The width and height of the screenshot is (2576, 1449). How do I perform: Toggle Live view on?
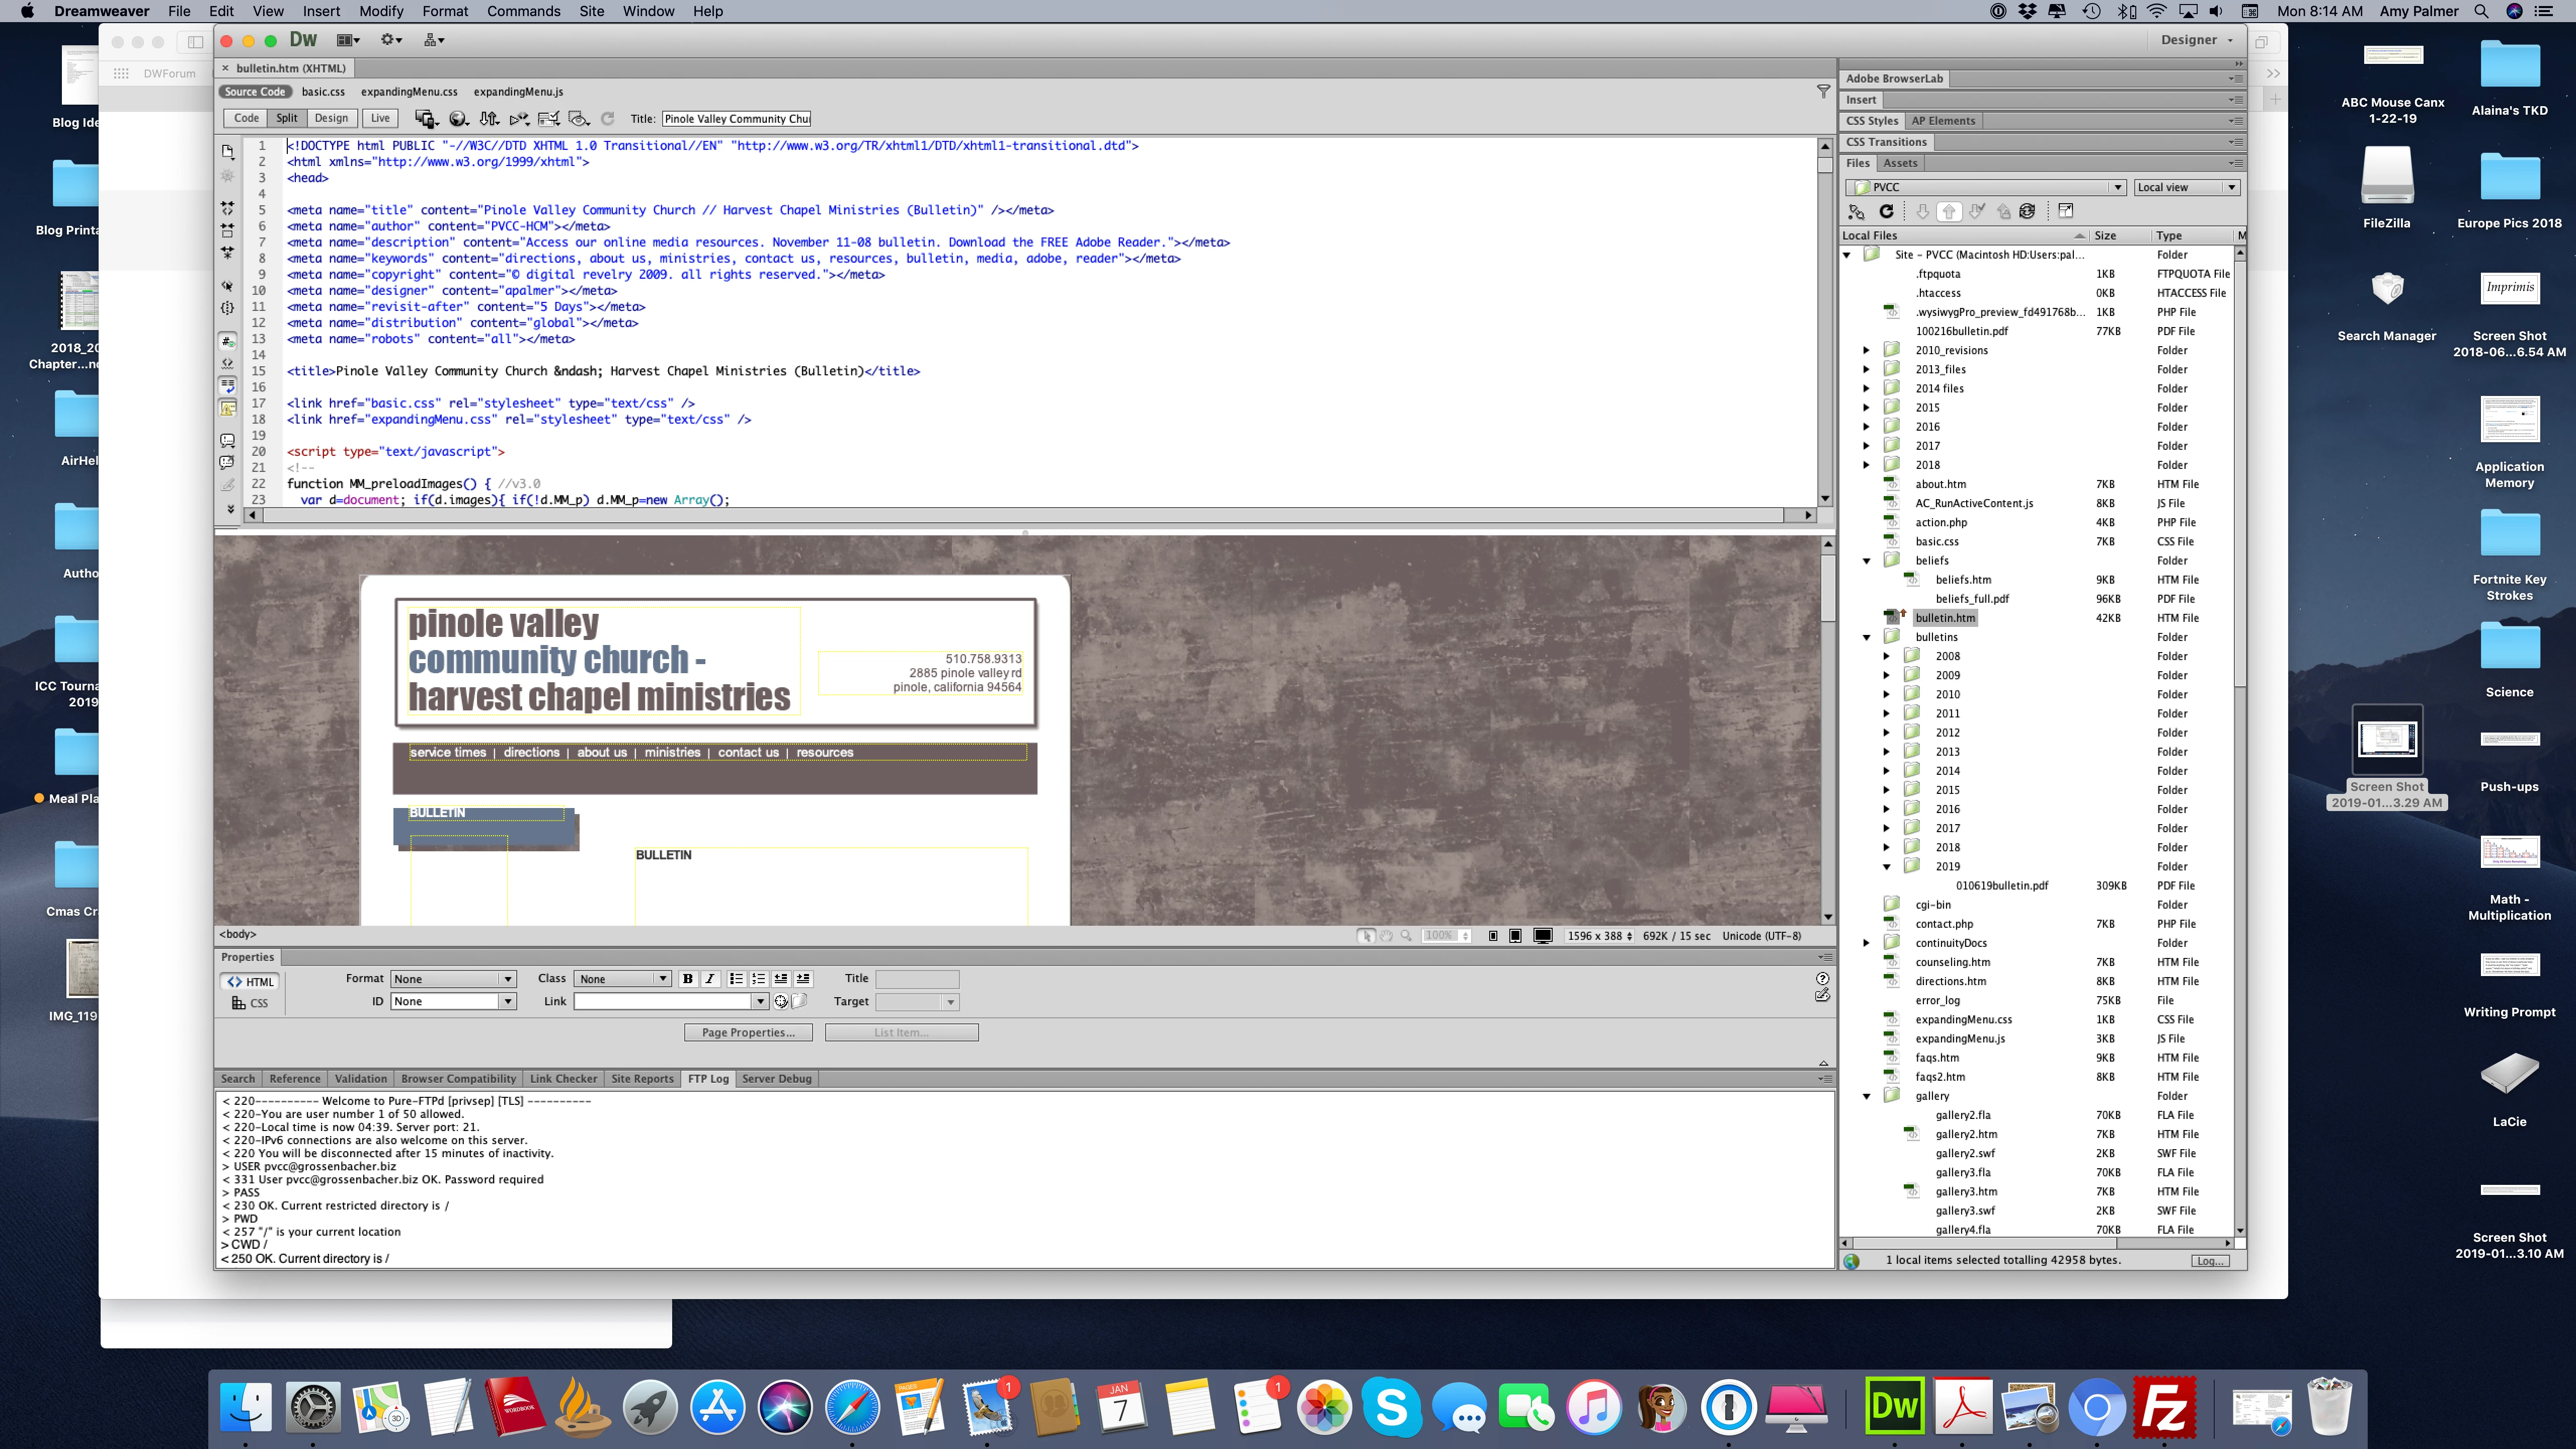coord(380,118)
